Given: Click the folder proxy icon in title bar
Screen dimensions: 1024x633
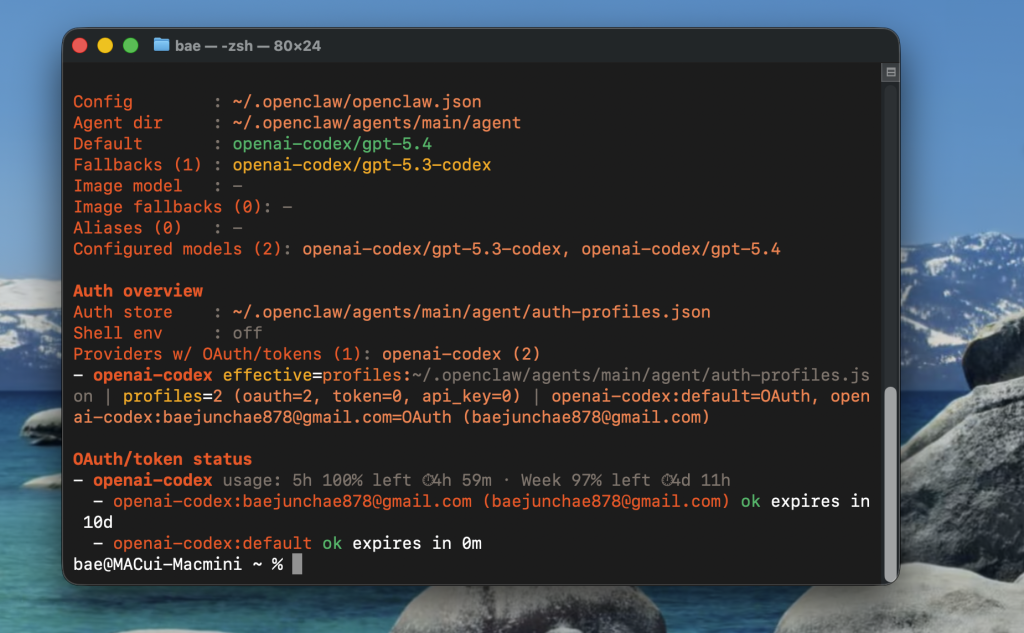Looking at the screenshot, I should (161, 46).
